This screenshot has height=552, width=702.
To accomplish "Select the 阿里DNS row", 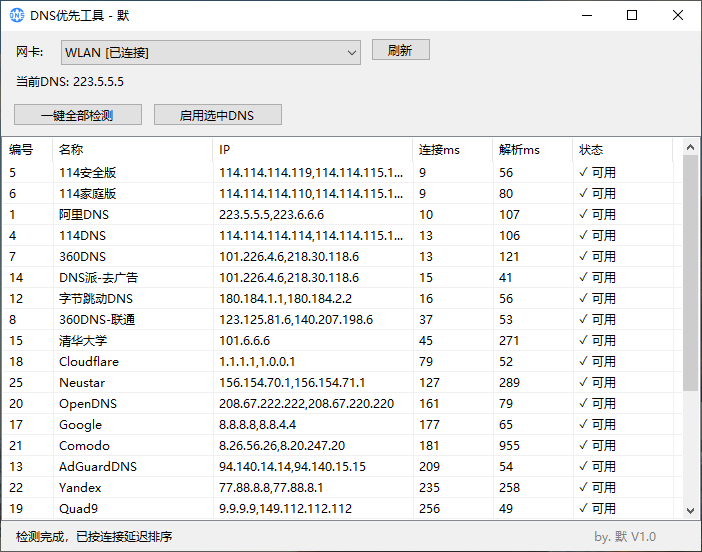I will click(x=342, y=214).
